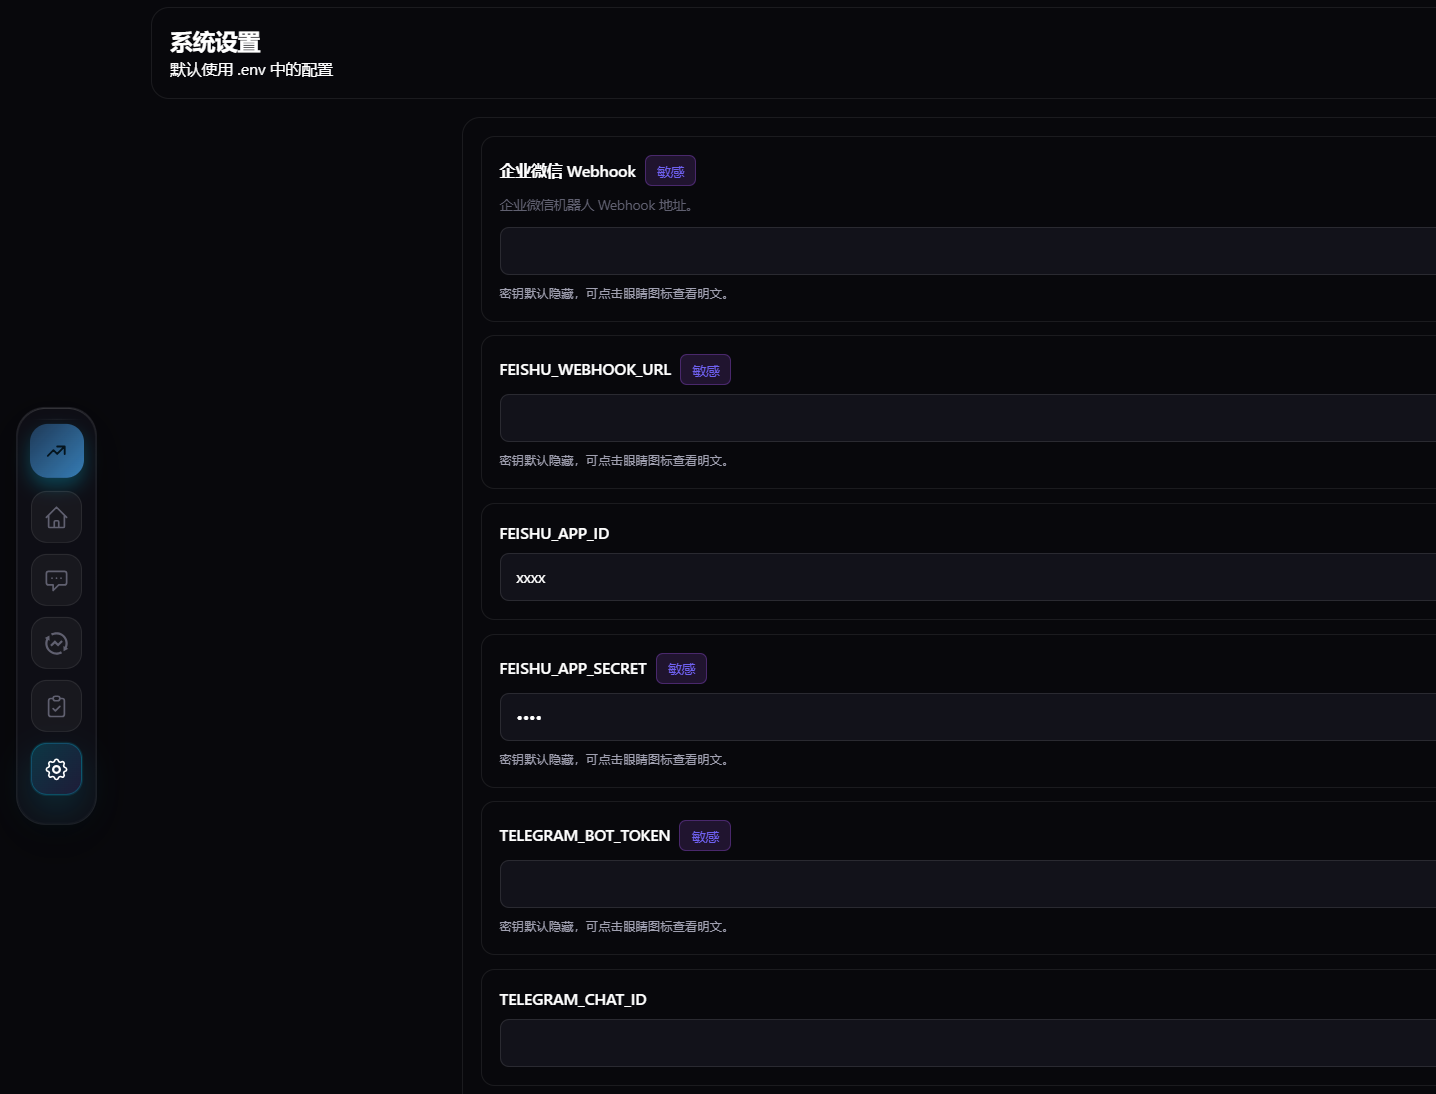Click the 默认使用 .env 中的配置 subtitle text
This screenshot has height=1094, width=1436.
(251, 69)
